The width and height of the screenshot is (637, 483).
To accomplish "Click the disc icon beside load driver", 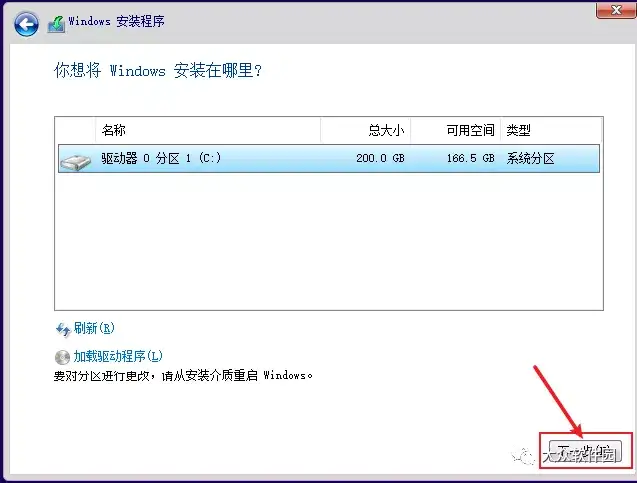I will coord(62,357).
